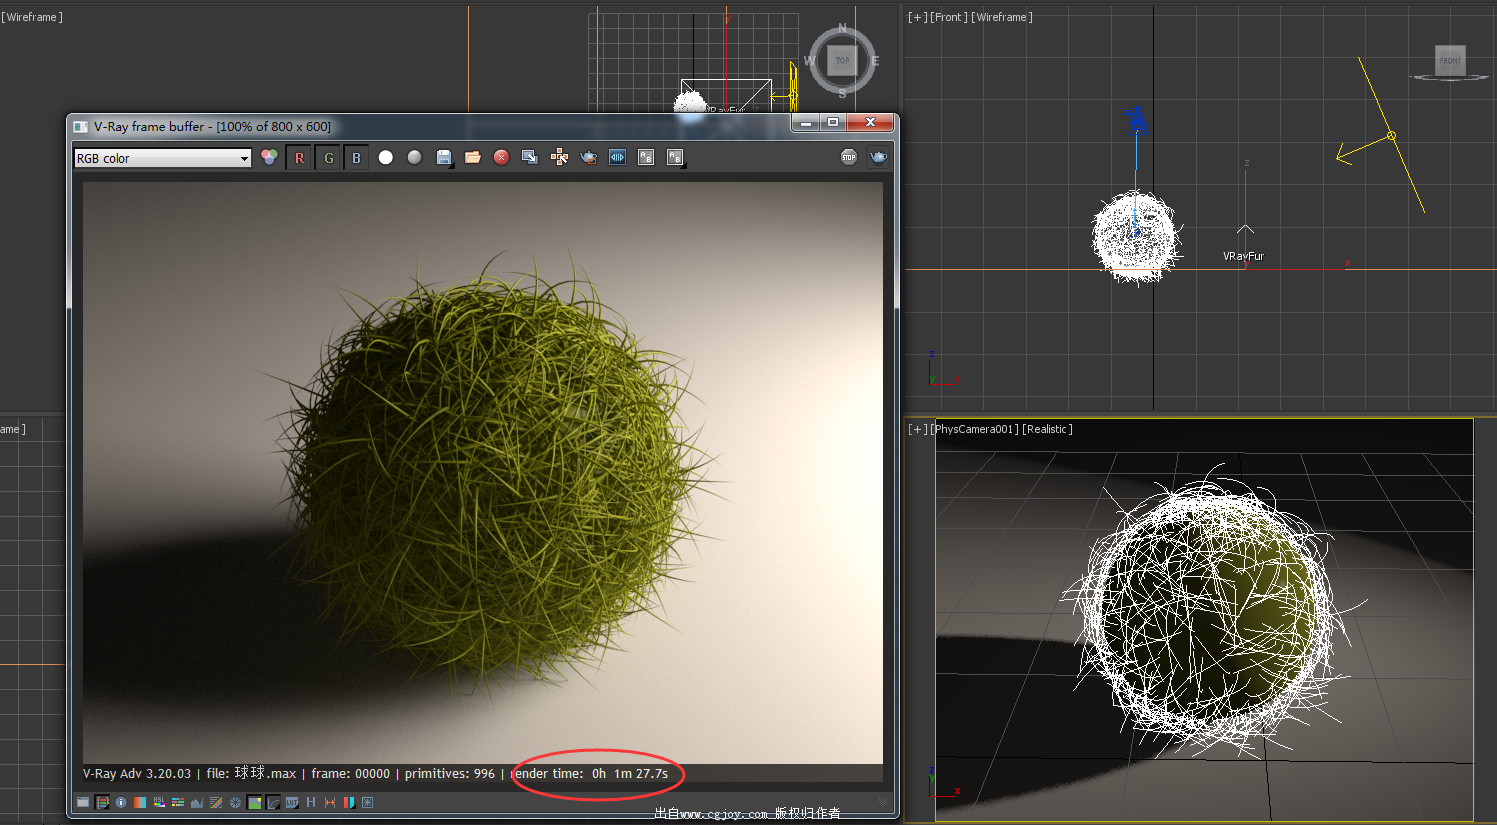The image size is (1497, 825).
Task: Clear the image with red X icon
Action: click(502, 157)
